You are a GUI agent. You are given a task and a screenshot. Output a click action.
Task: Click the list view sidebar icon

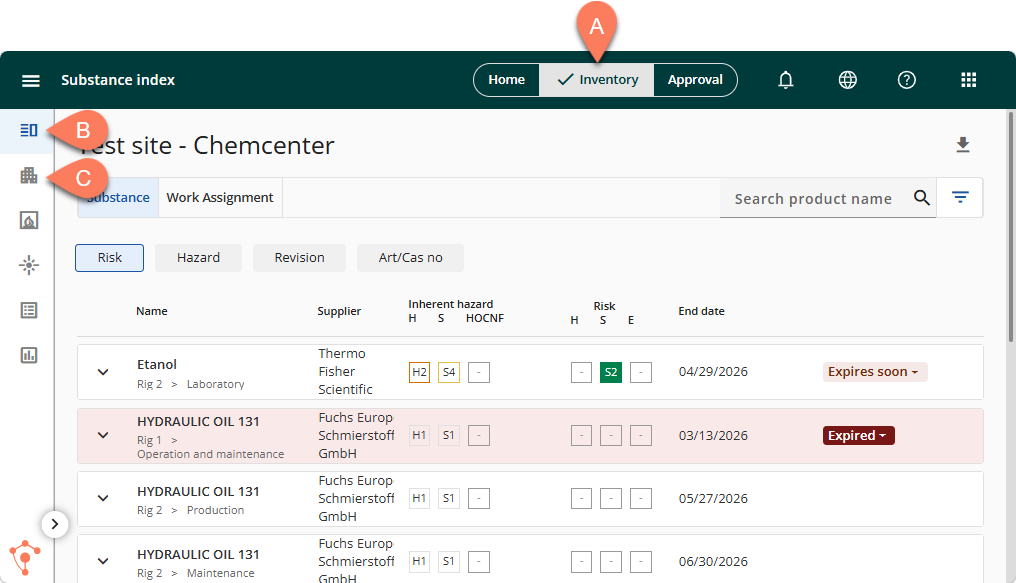click(x=29, y=310)
